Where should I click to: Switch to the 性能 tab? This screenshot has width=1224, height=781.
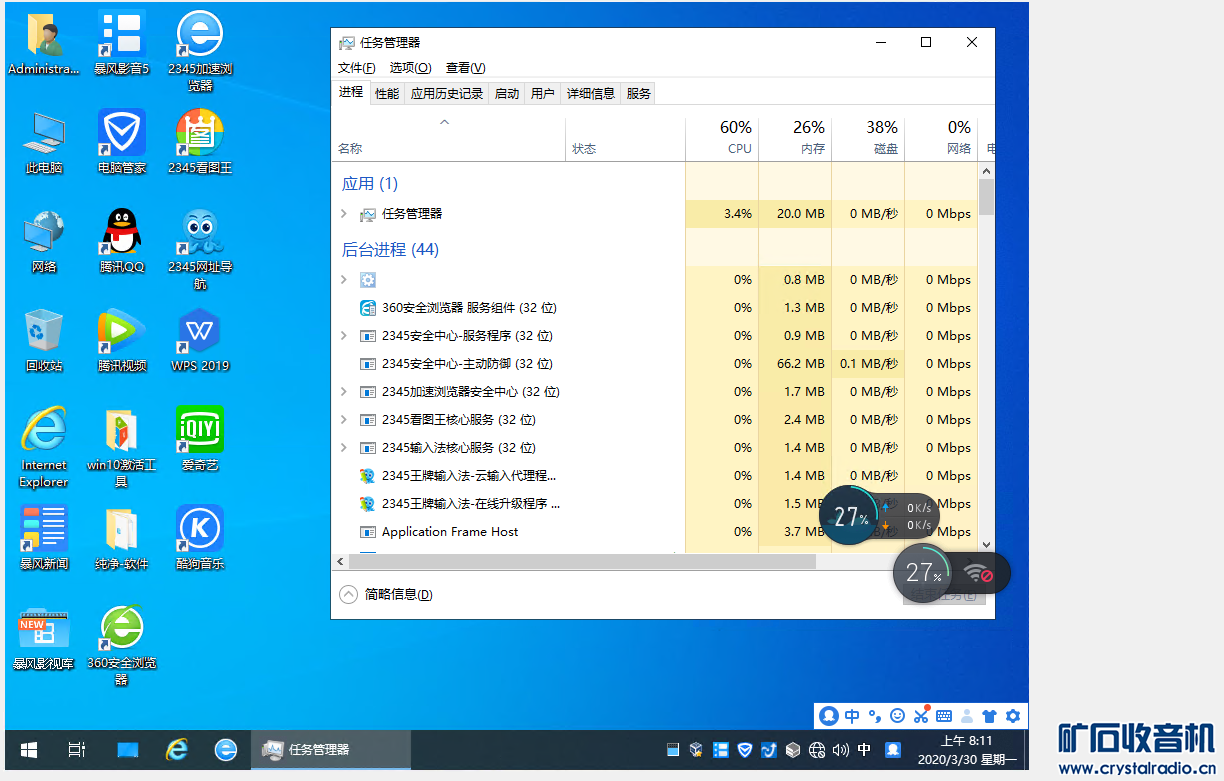[x=387, y=94]
